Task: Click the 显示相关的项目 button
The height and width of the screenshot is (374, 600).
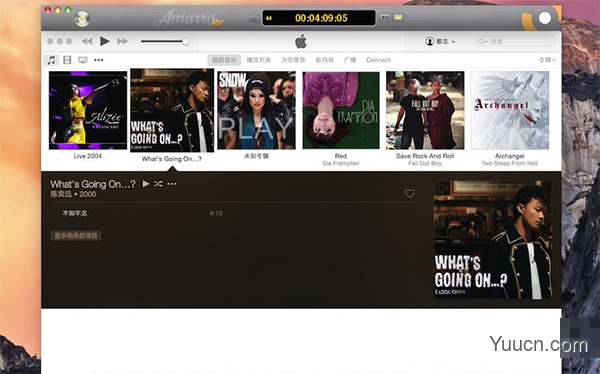Action: [76, 236]
